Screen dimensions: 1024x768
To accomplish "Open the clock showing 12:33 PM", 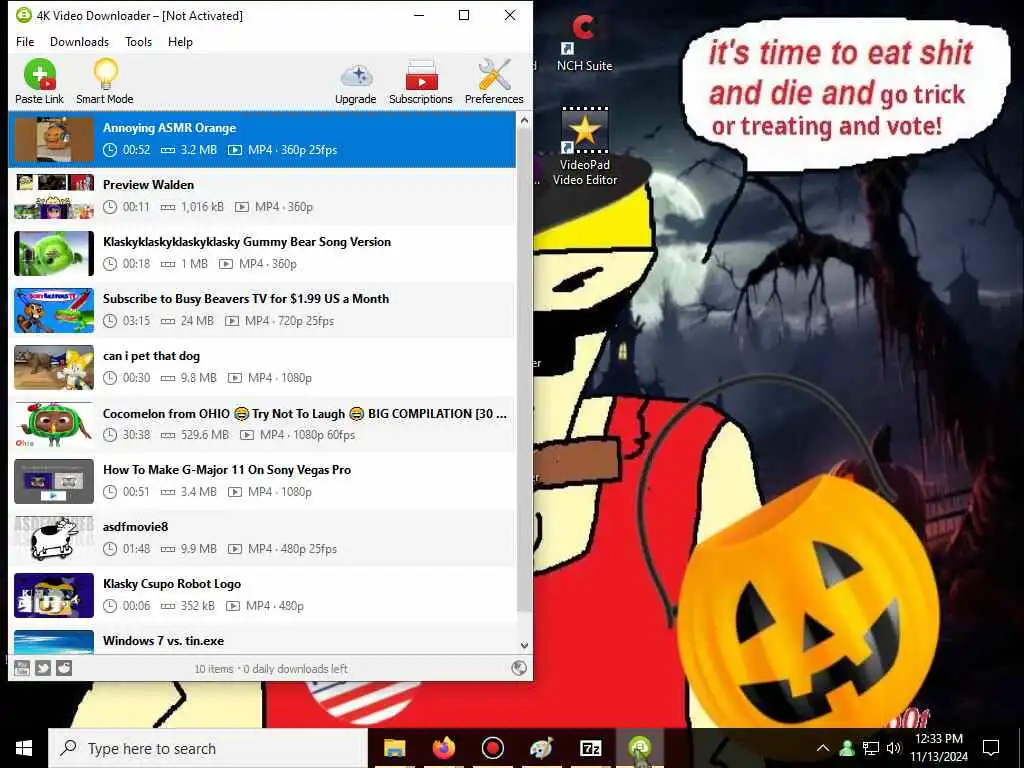I will [939, 748].
